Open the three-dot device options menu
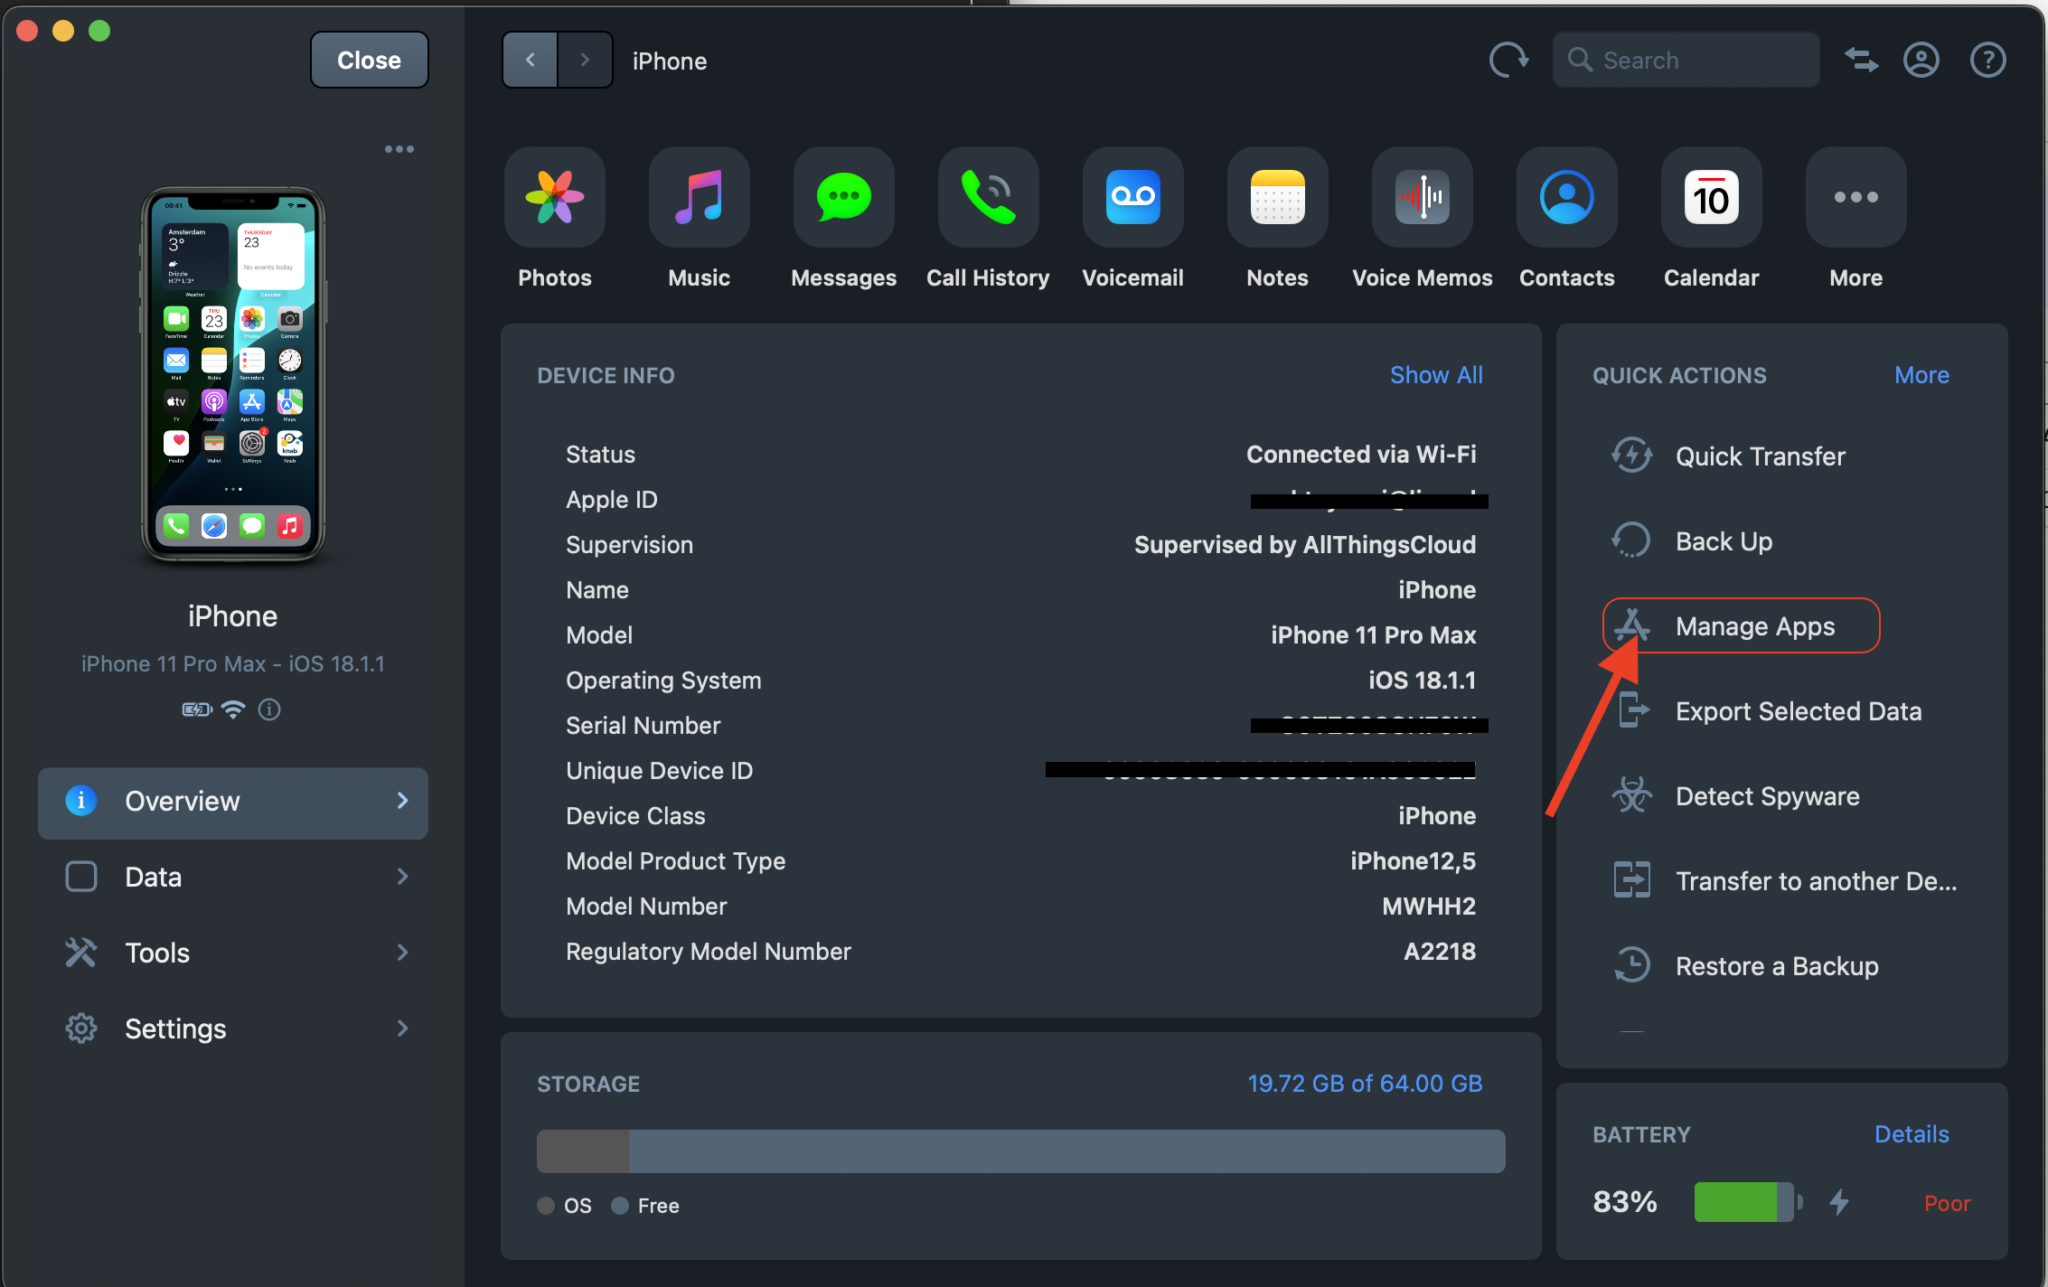 [399, 149]
